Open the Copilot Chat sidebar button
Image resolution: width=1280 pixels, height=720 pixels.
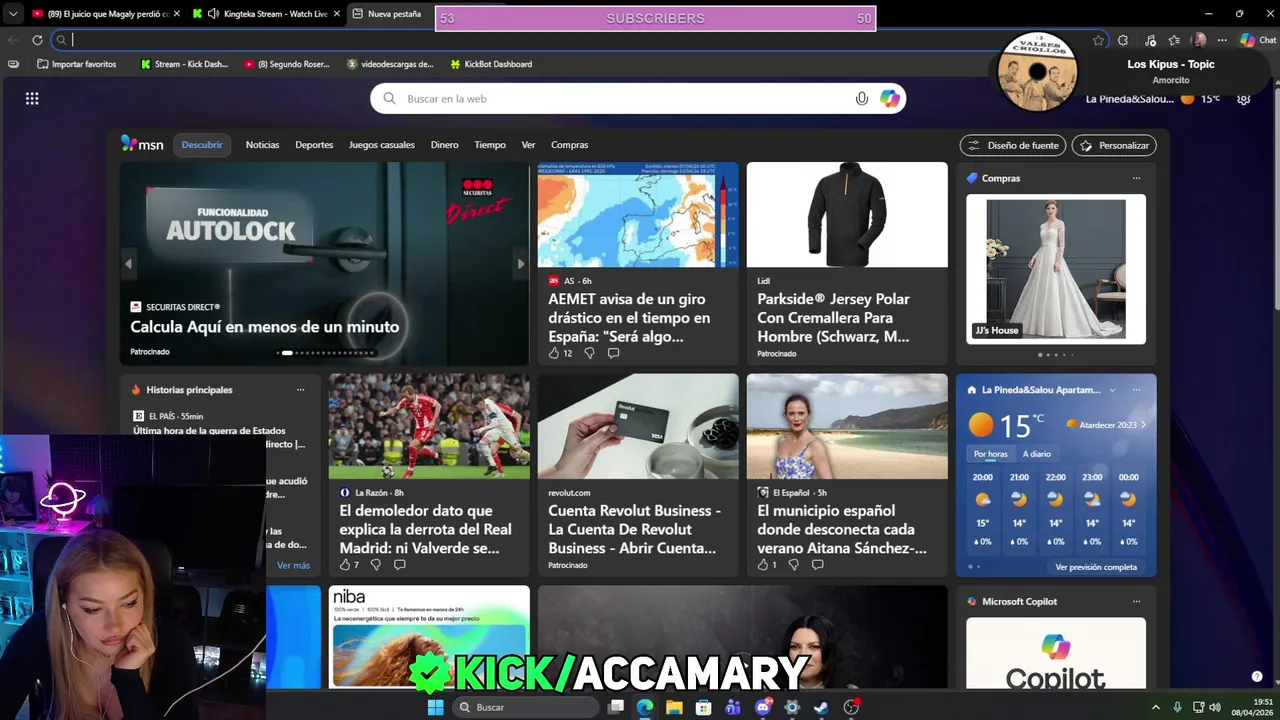1258,40
